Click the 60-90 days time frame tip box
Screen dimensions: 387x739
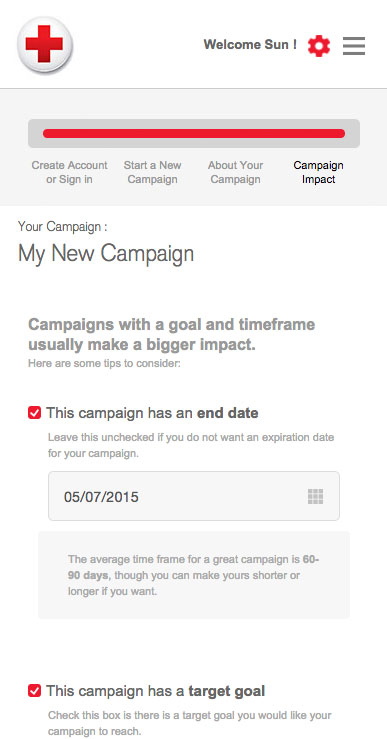click(194, 575)
